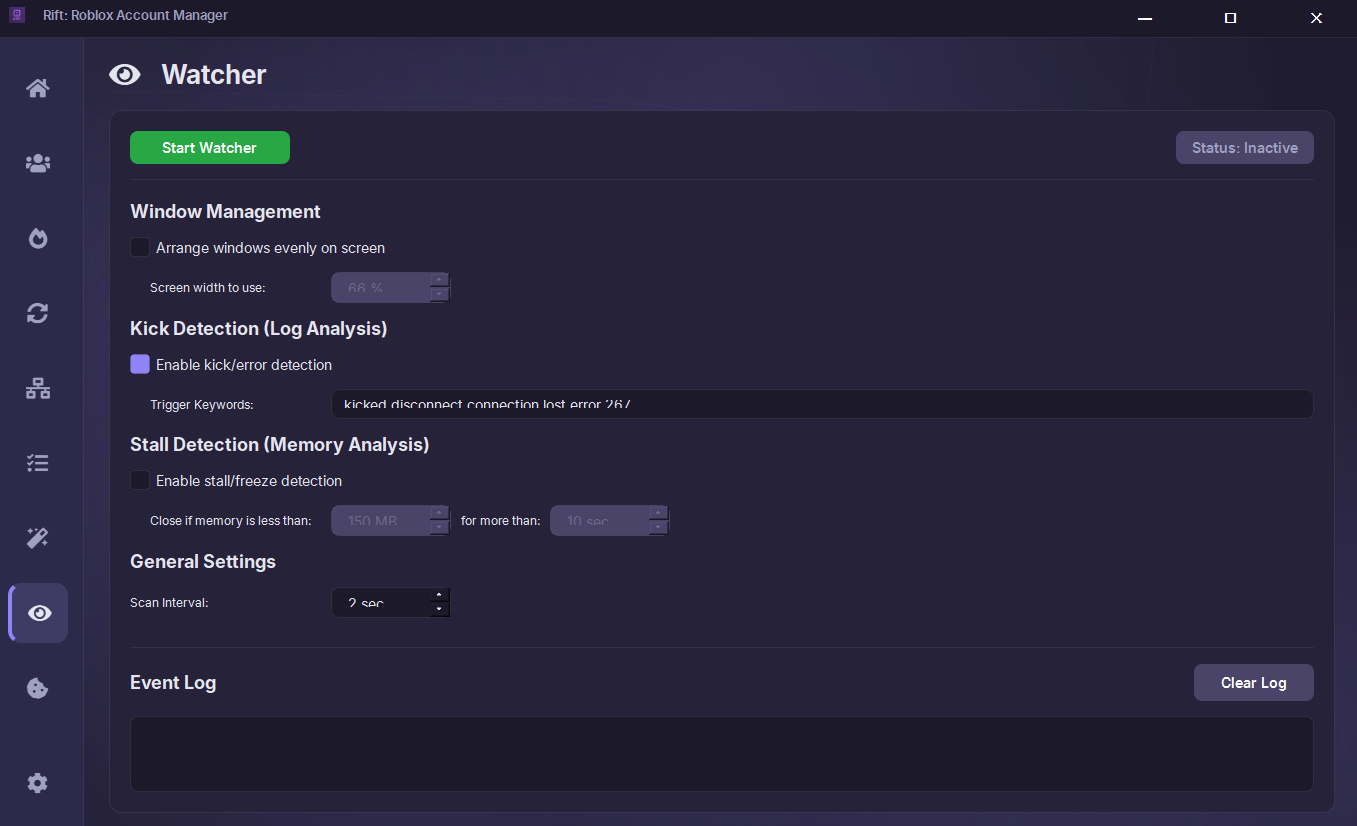The width and height of the screenshot is (1357, 826).
Task: Open the Accounts group icon in sidebar
Action: click(38, 164)
